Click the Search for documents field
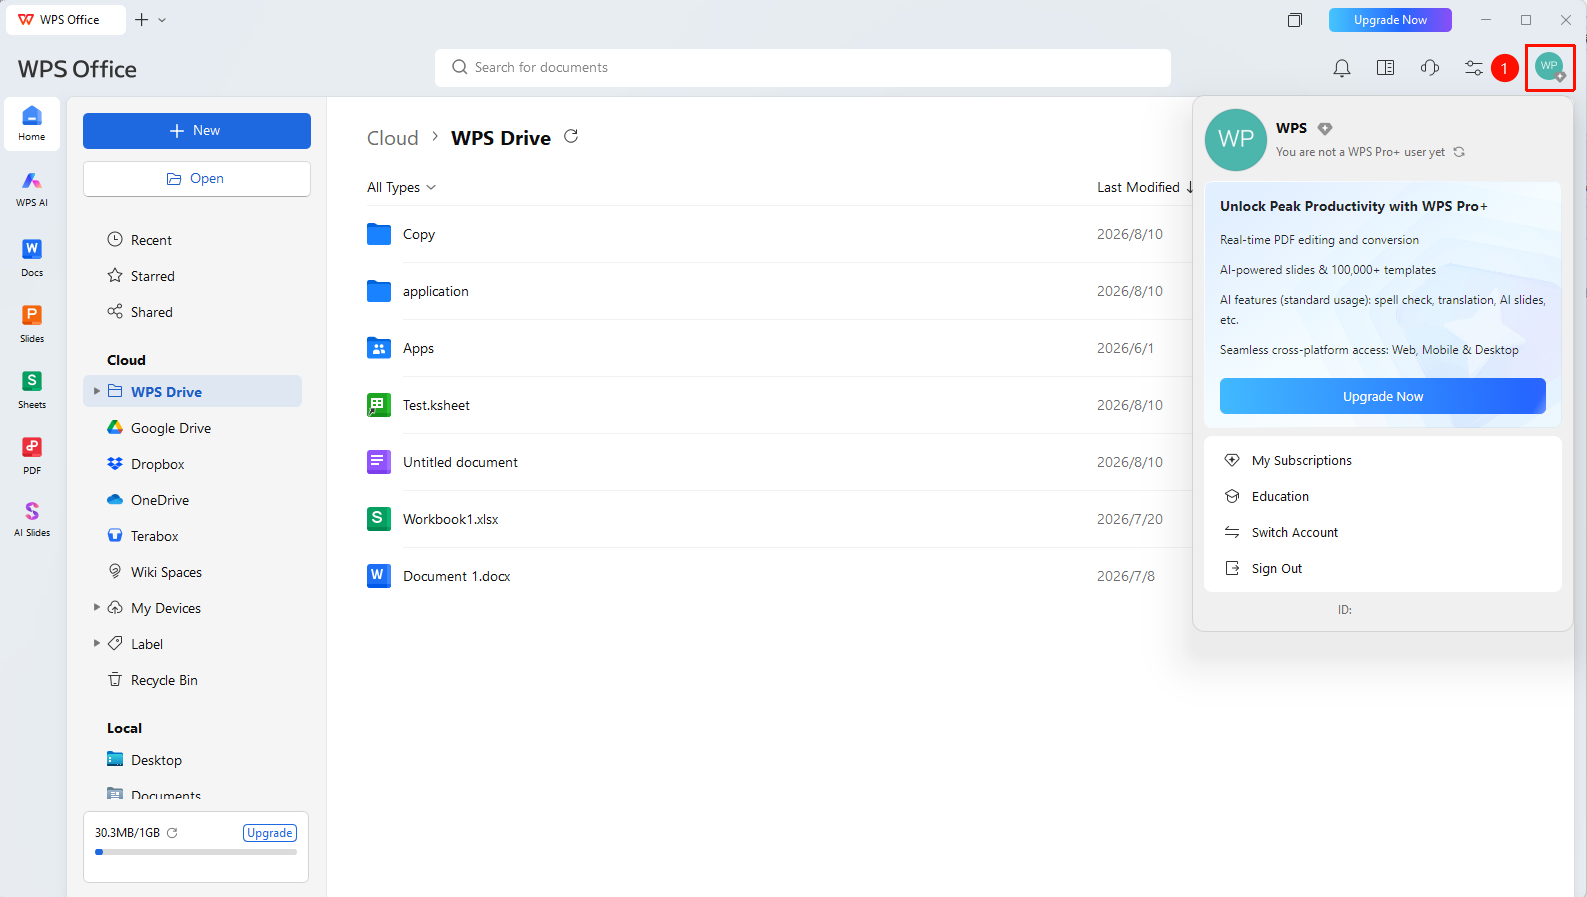The height and width of the screenshot is (897, 1587). (x=803, y=67)
